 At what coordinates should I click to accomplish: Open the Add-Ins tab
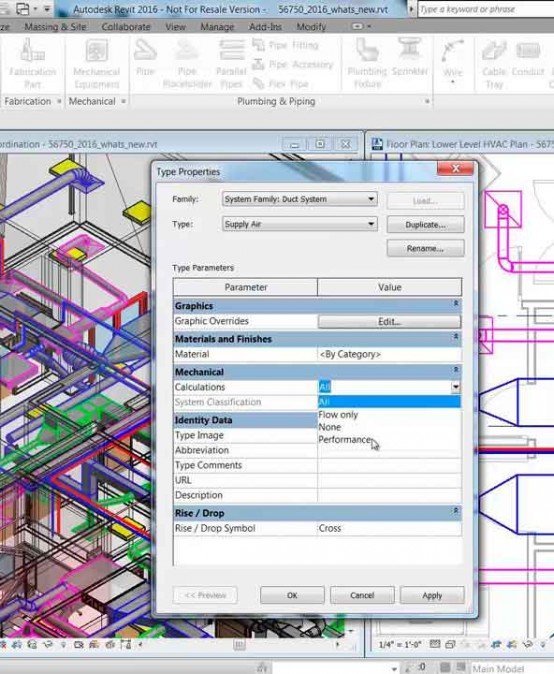pyautogui.click(x=265, y=27)
